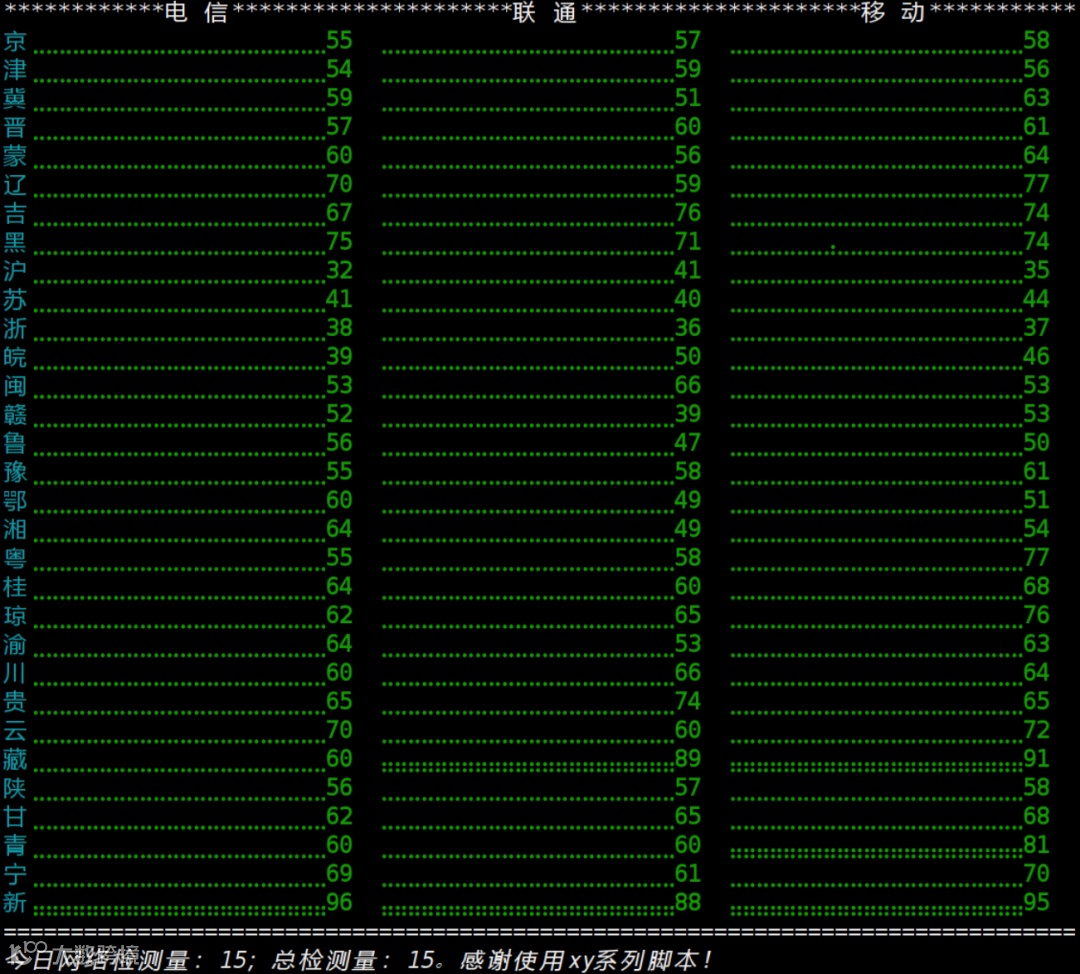Click 联通 value 36 in 浙 row
The height and width of the screenshot is (974, 1080).
click(688, 327)
